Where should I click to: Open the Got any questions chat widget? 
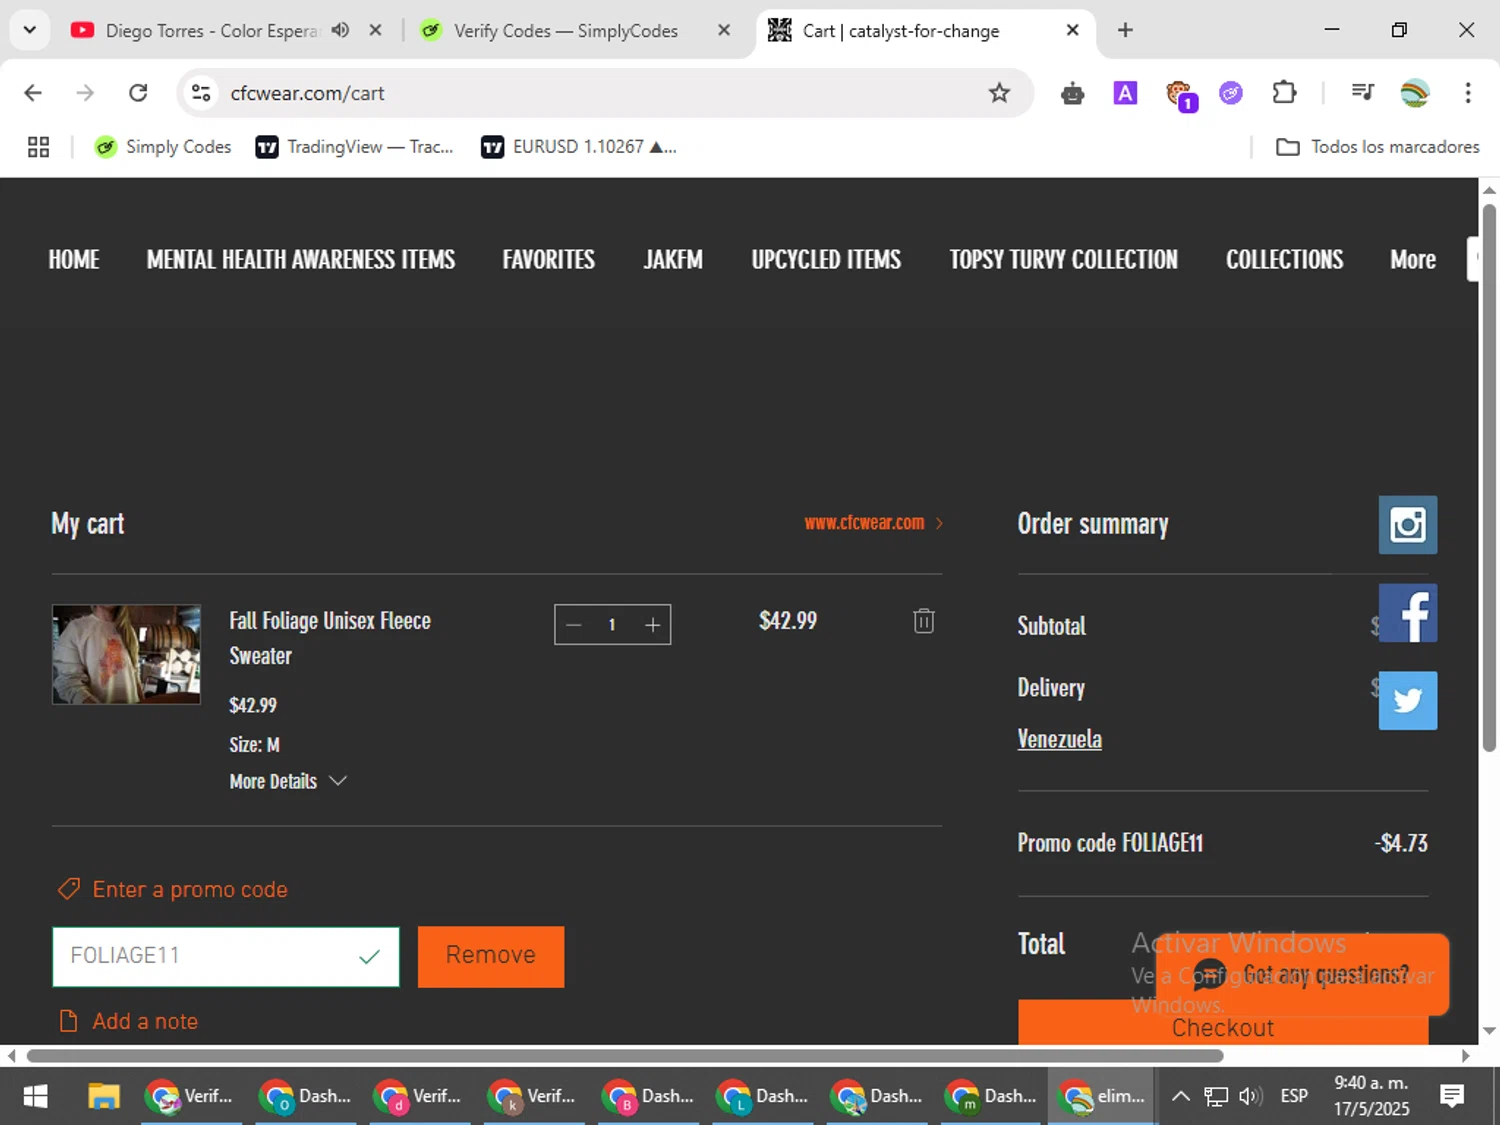(1302, 974)
